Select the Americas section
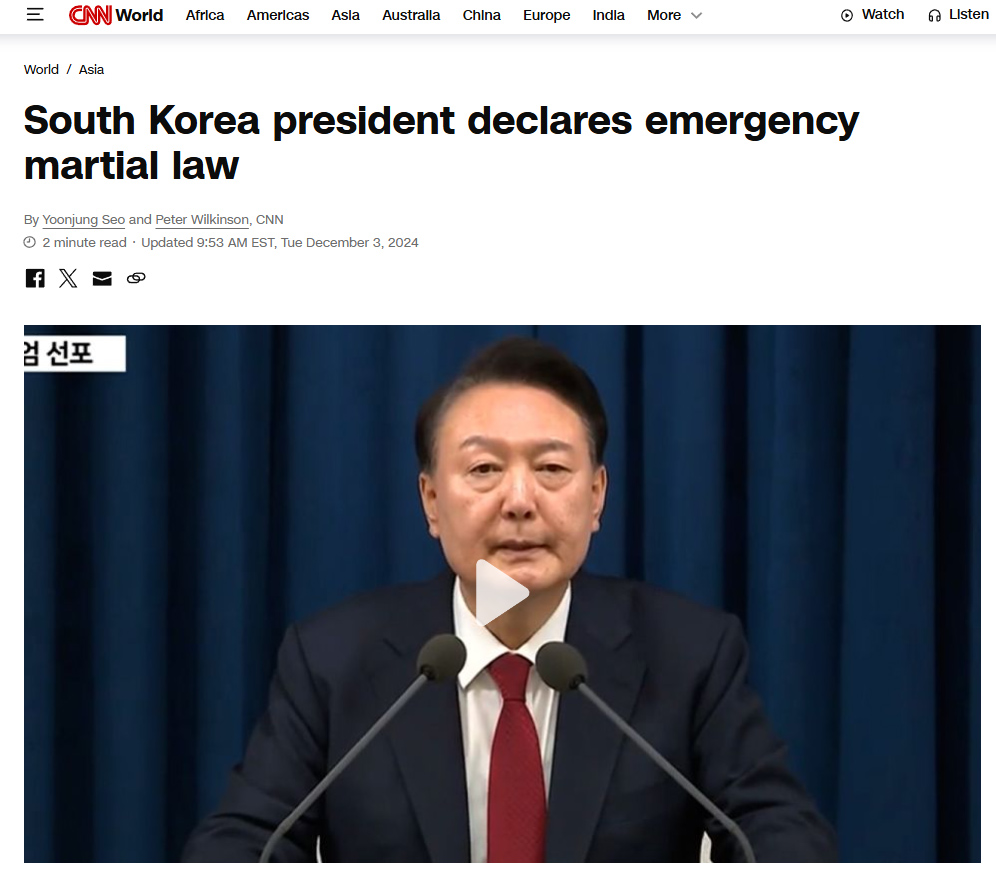The image size is (996, 870). click(278, 15)
